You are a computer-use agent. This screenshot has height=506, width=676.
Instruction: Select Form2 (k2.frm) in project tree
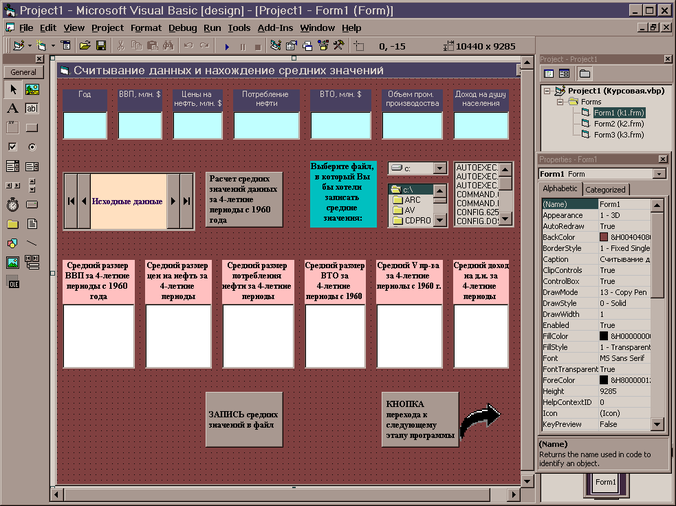pos(619,124)
